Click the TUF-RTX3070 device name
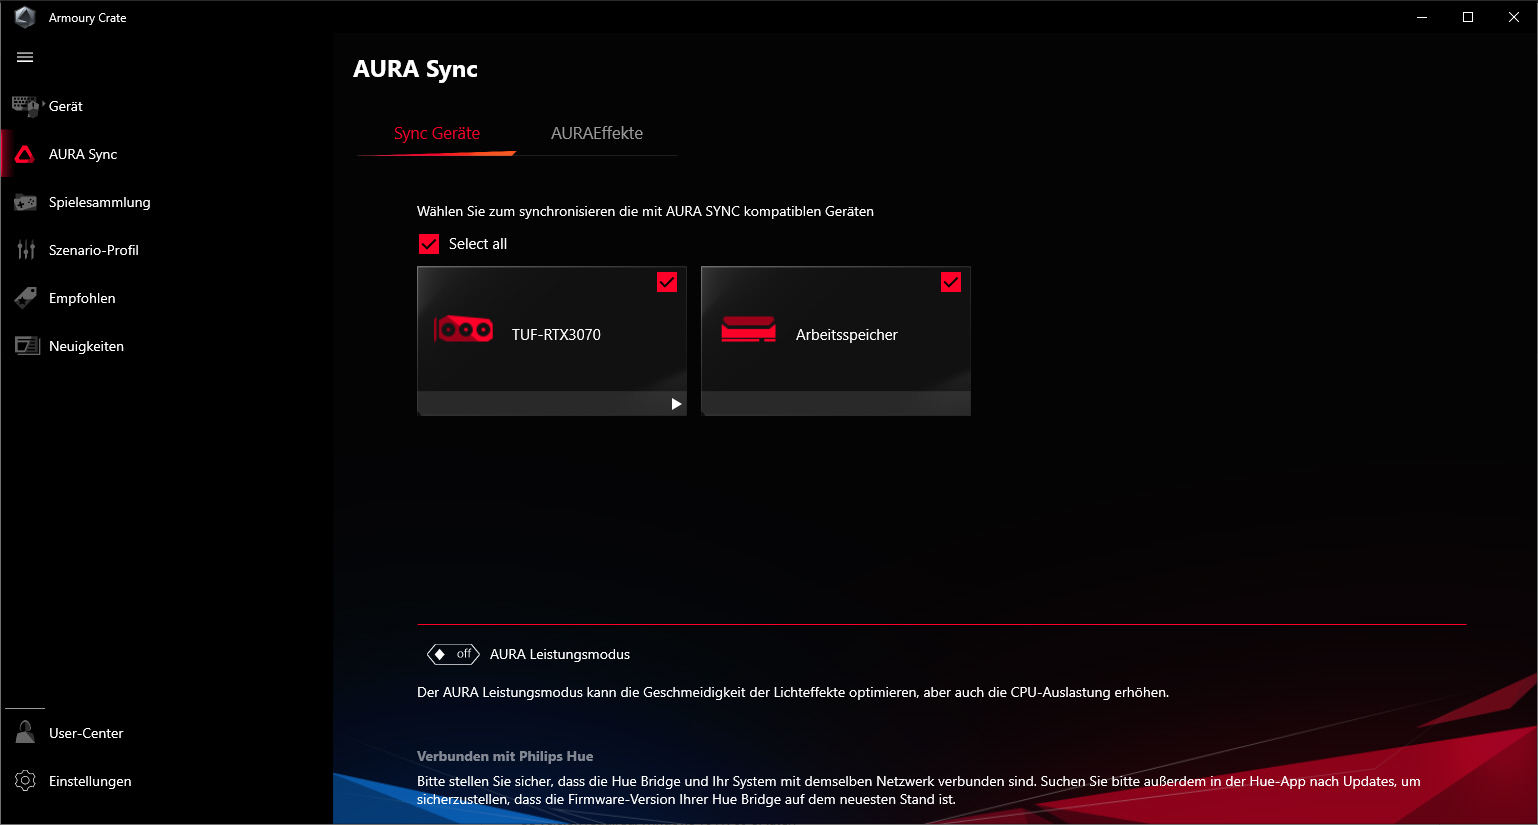Image resolution: width=1538 pixels, height=825 pixels. [556, 335]
